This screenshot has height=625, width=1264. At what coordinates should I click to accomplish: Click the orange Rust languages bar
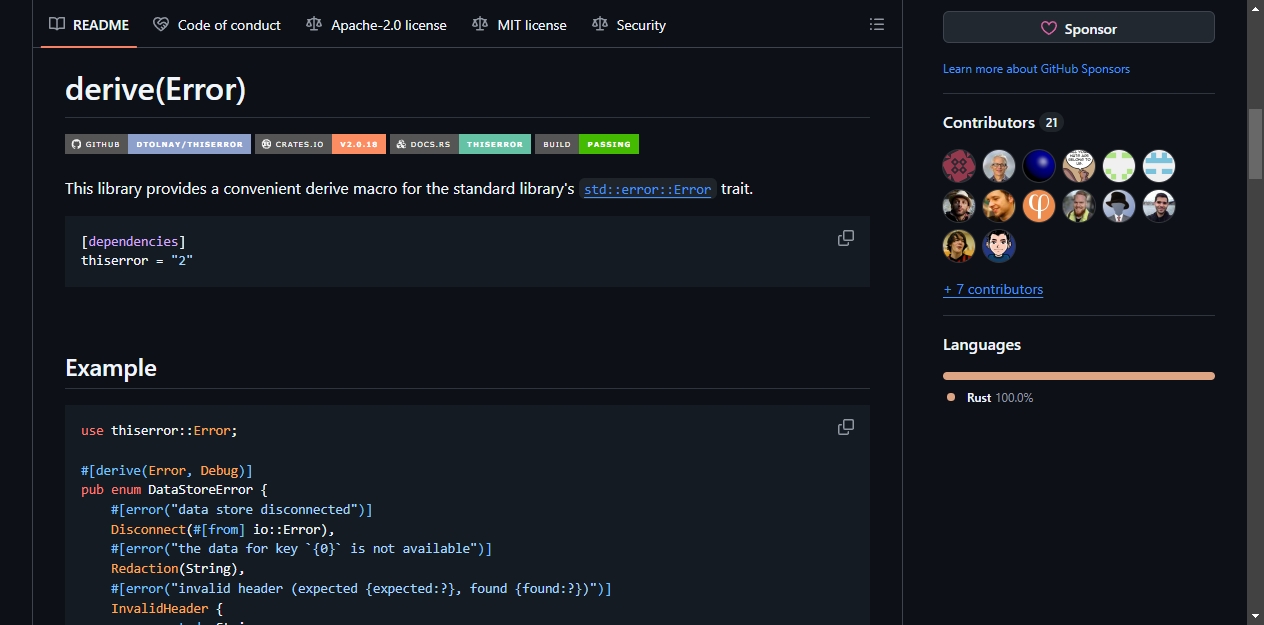pyautogui.click(x=1079, y=376)
